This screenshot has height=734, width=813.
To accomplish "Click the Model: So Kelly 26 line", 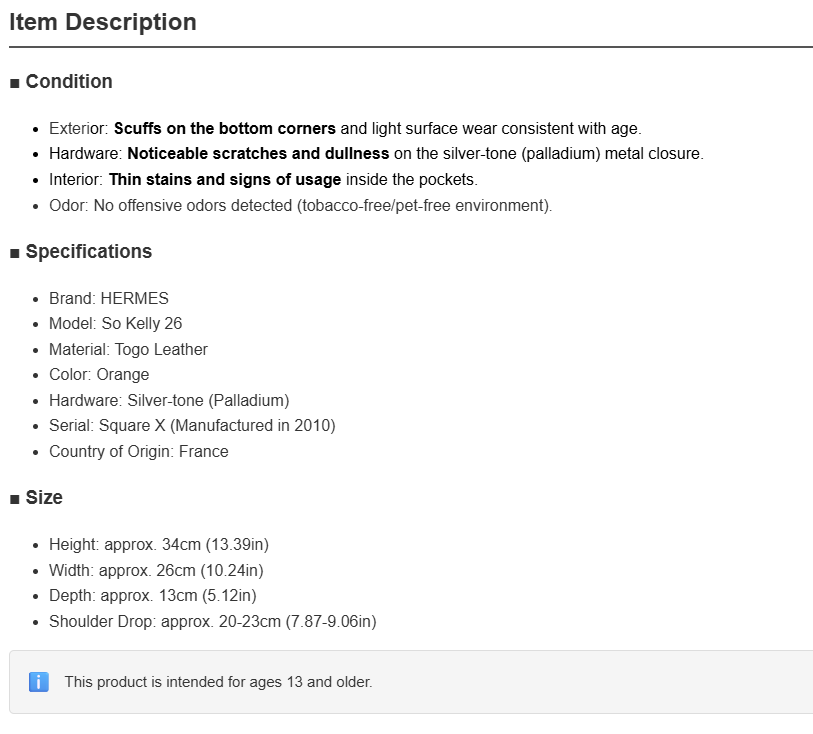I will tap(116, 323).
